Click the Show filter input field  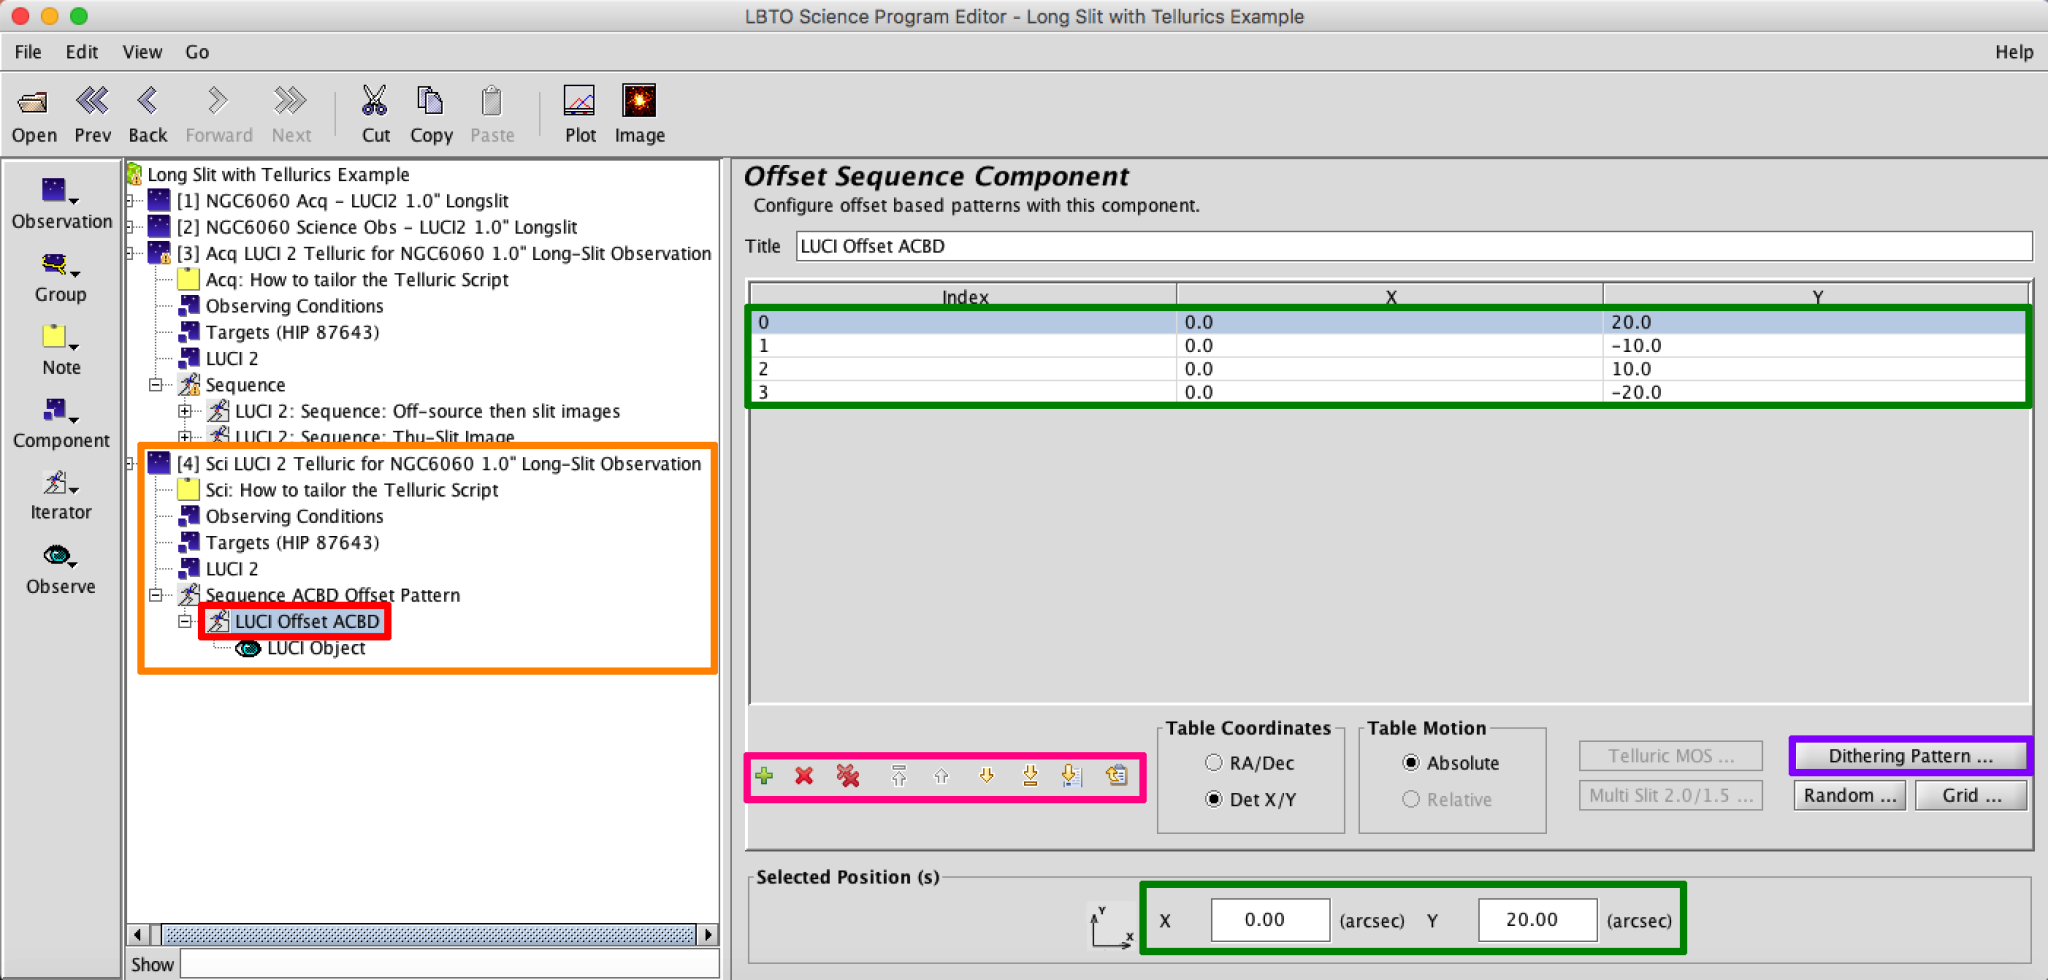(x=449, y=964)
